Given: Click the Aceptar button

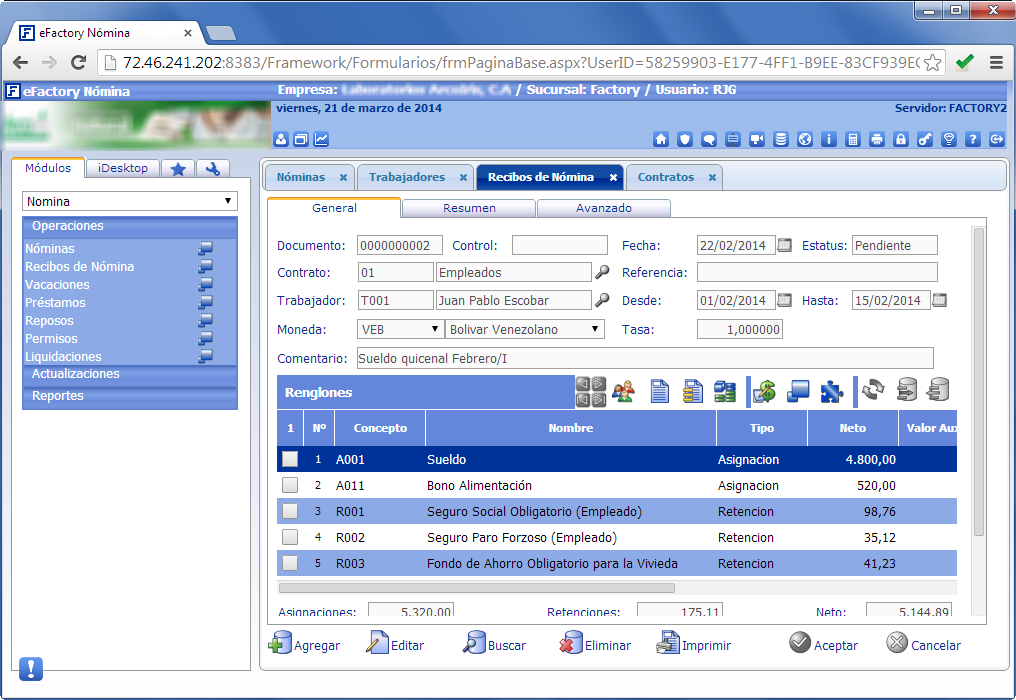Looking at the screenshot, I should [824, 644].
